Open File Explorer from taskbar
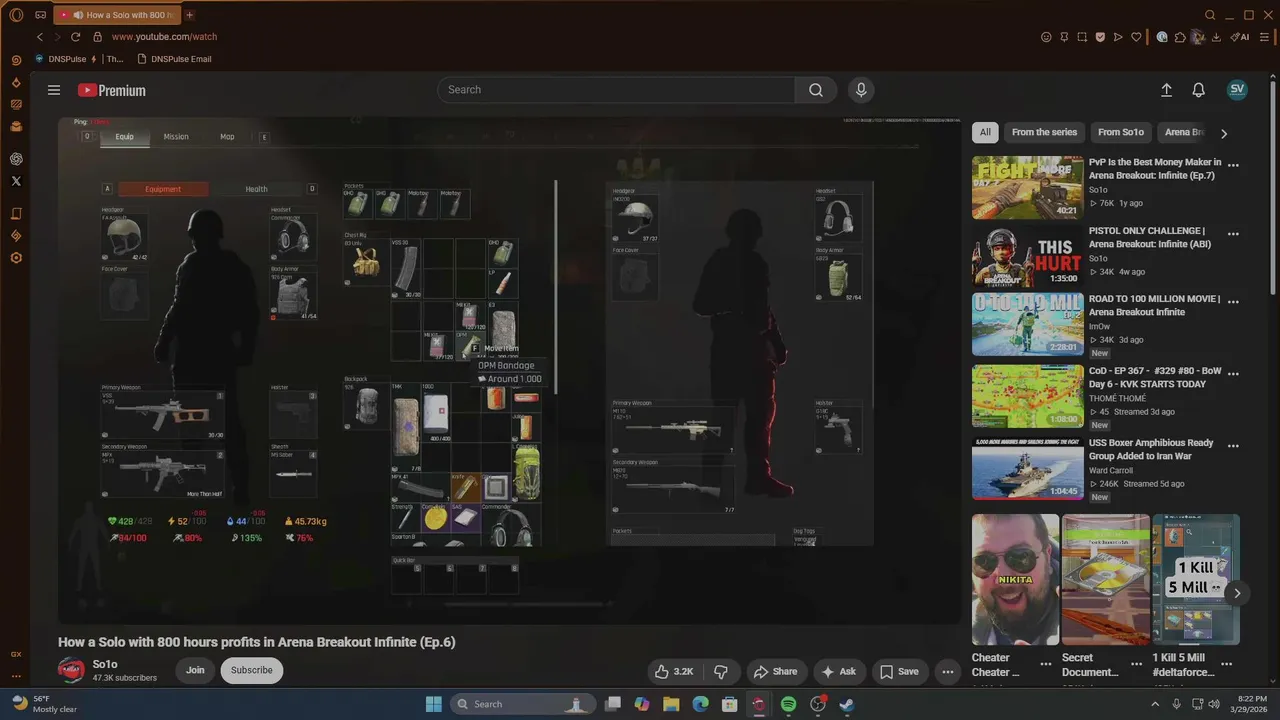The width and height of the screenshot is (1280, 720). pos(671,704)
